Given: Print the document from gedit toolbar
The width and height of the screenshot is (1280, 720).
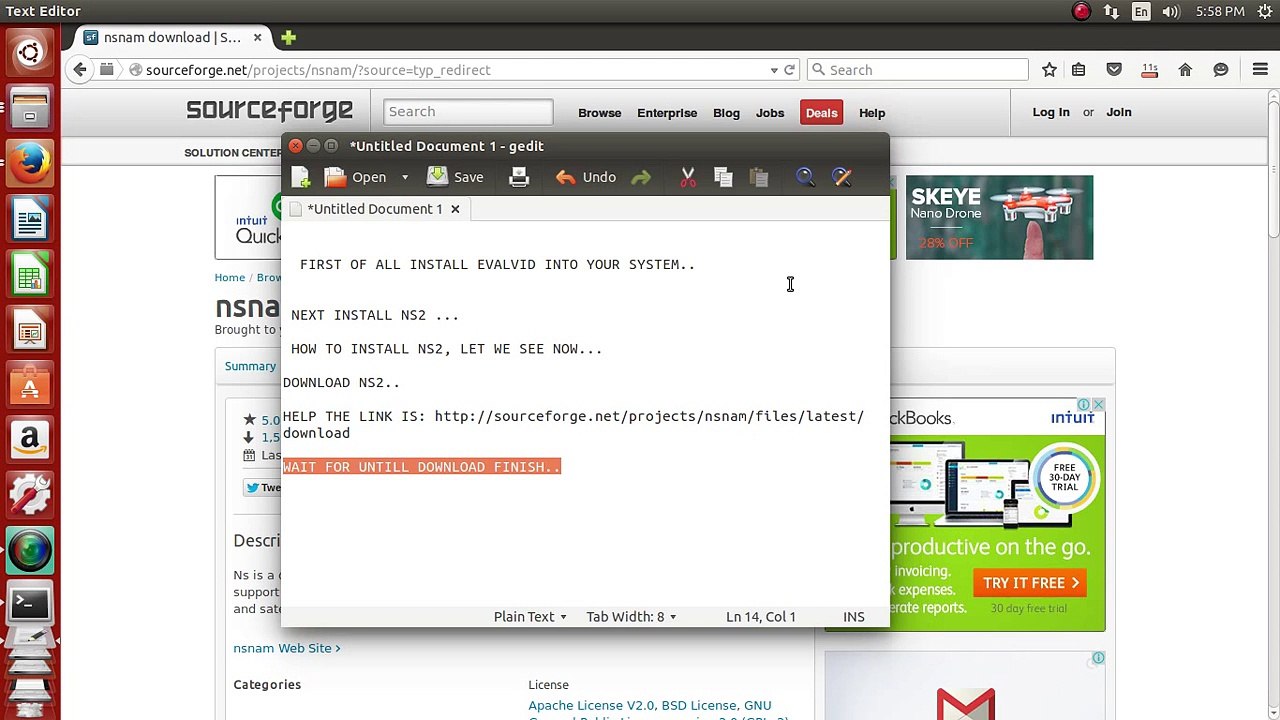Looking at the screenshot, I should tap(519, 177).
